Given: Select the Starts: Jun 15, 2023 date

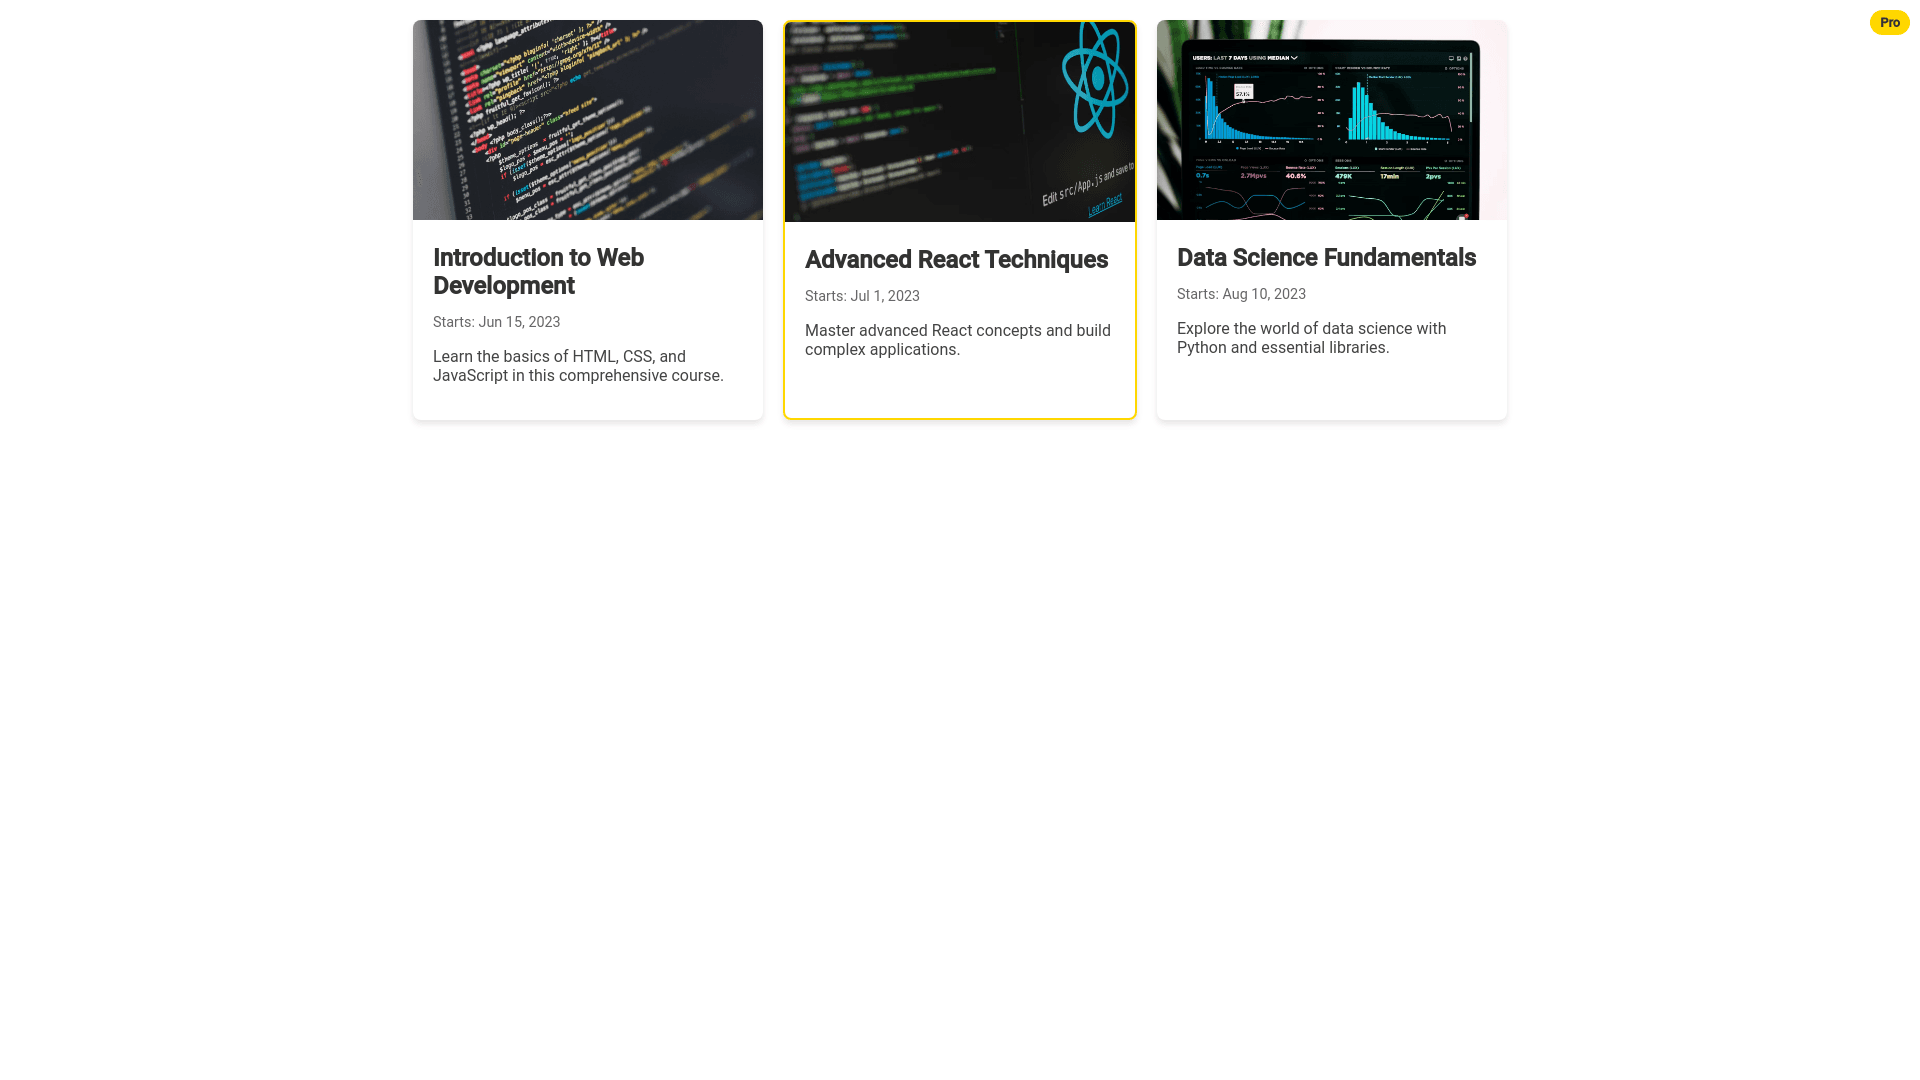Looking at the screenshot, I should click(x=496, y=322).
